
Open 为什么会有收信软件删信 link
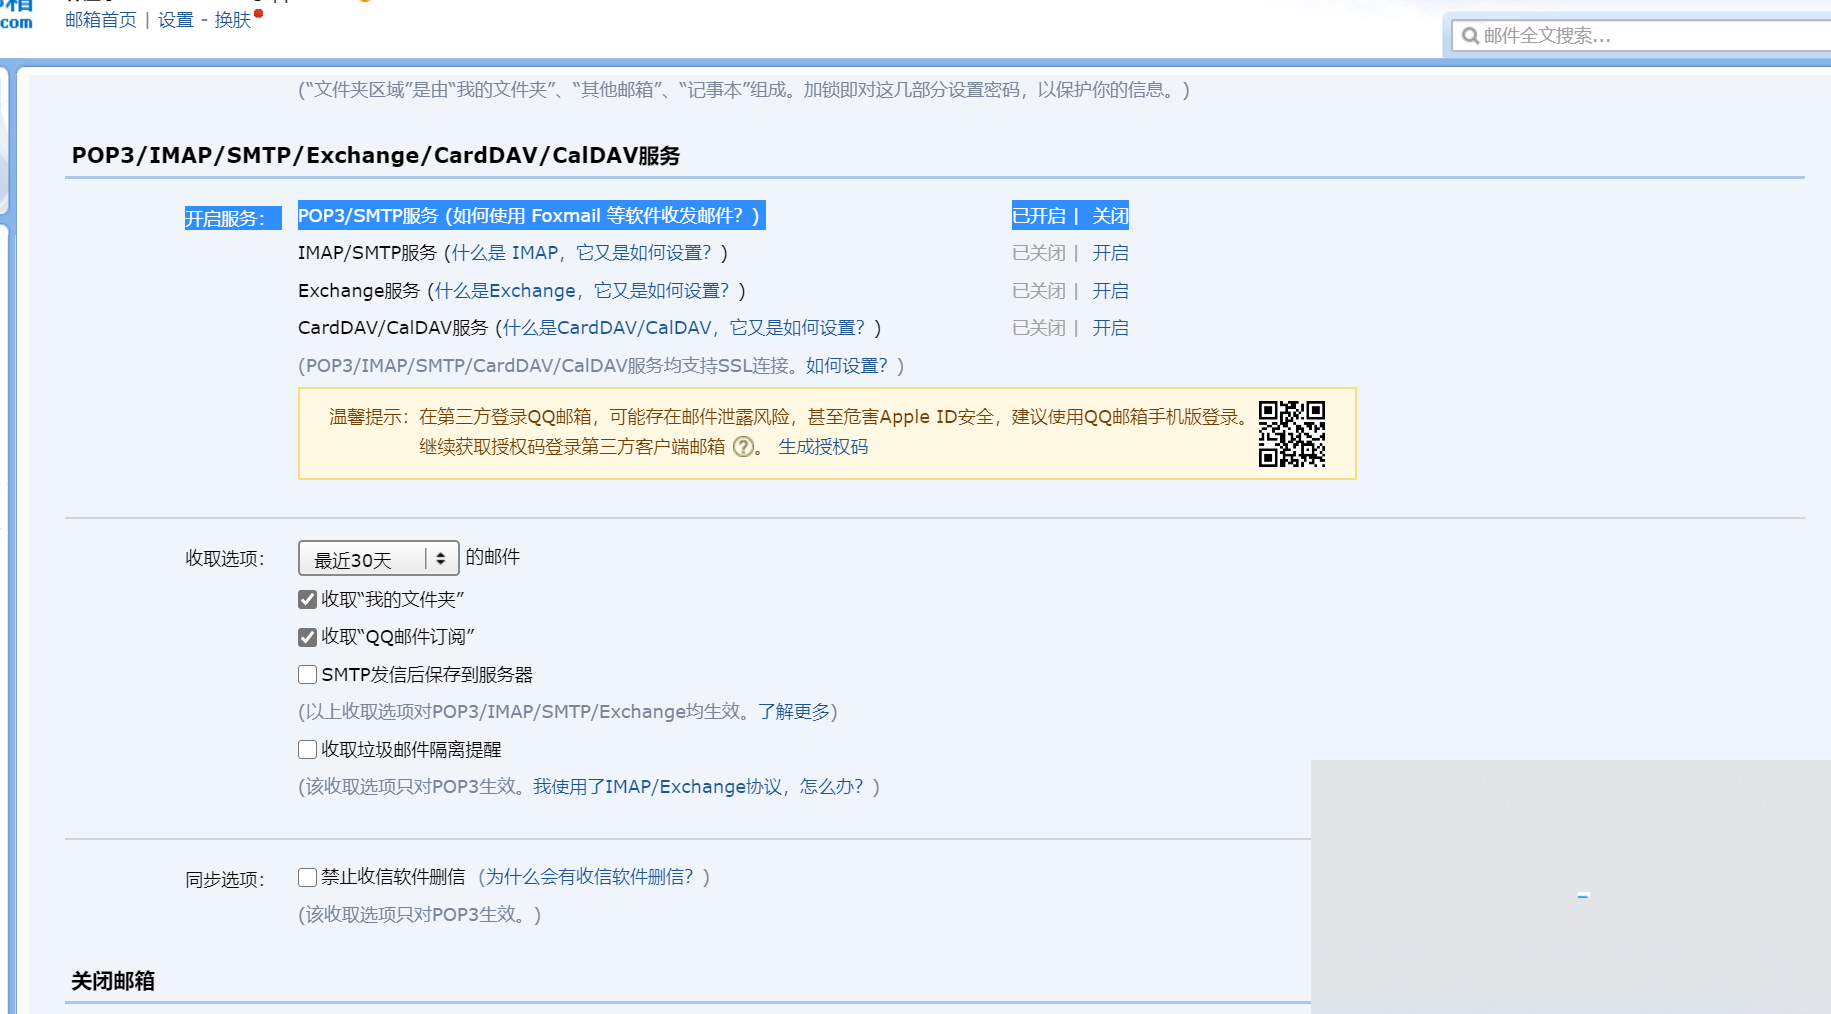click(590, 877)
